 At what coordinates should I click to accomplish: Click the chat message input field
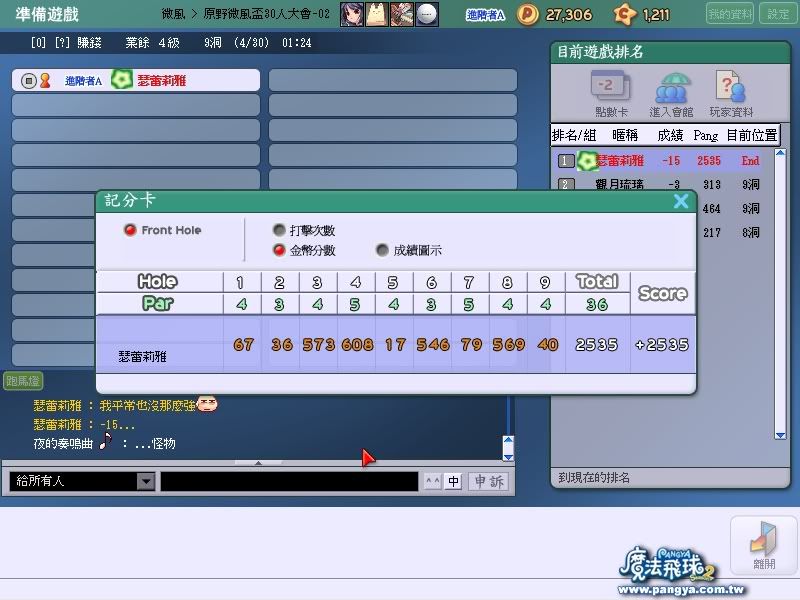click(x=289, y=481)
